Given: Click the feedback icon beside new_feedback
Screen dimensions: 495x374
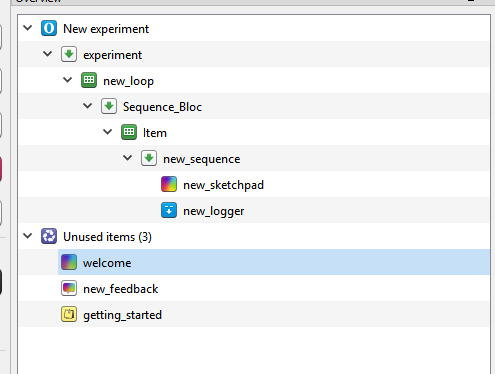Looking at the screenshot, I should tap(69, 288).
